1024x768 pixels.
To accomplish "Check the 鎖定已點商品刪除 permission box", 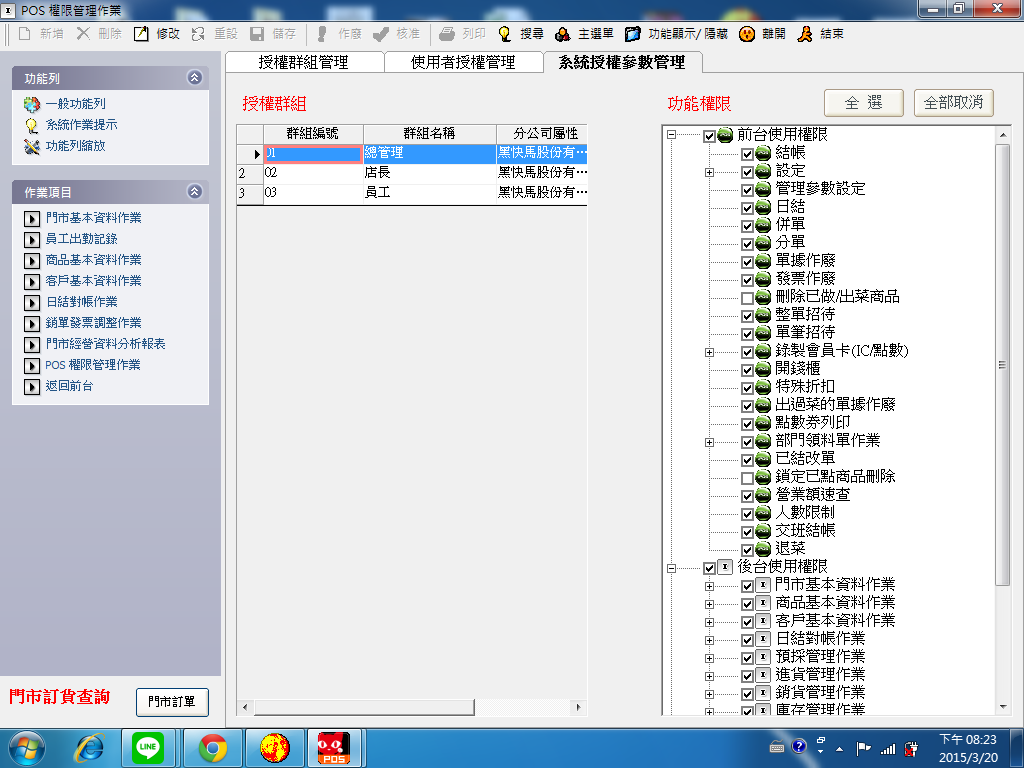I will coord(747,477).
